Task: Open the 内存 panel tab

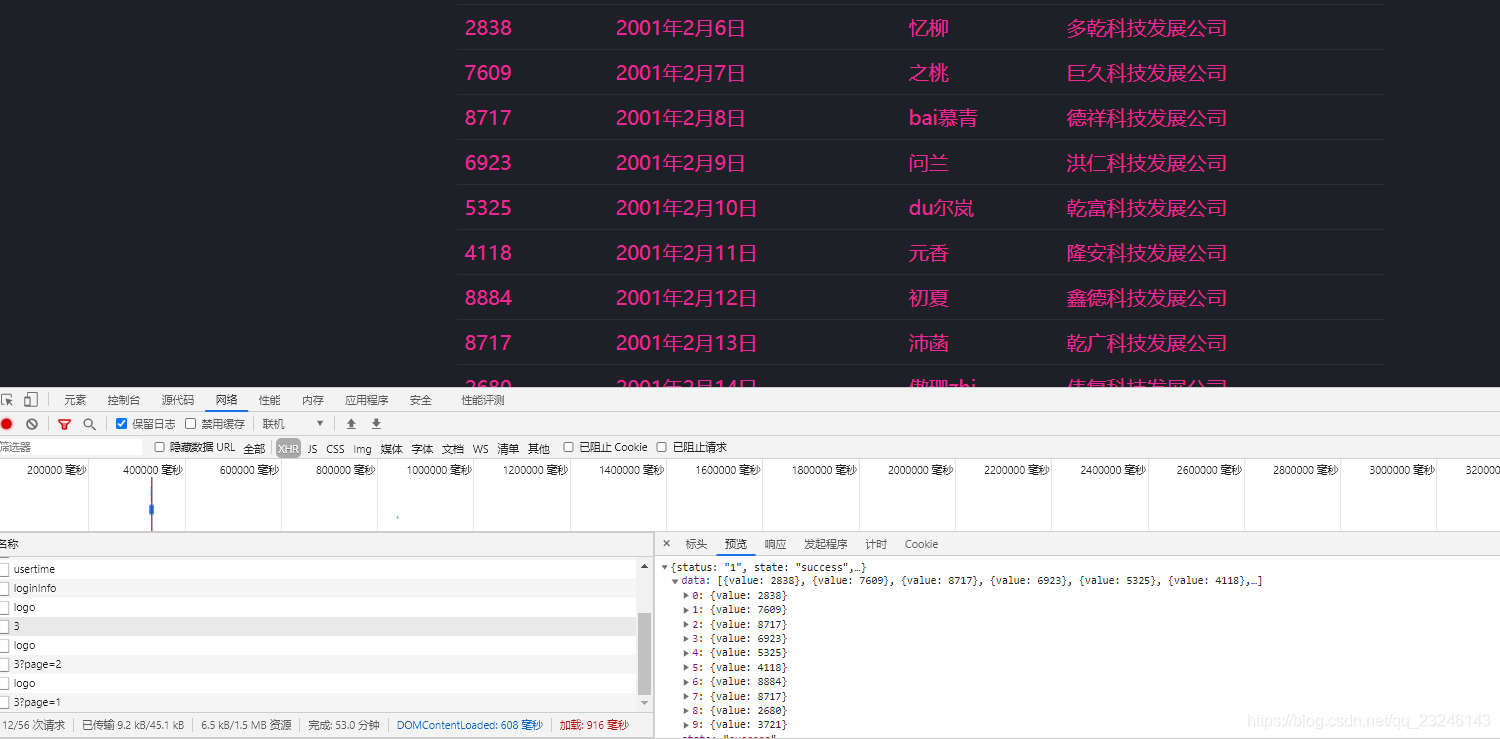Action: coord(313,400)
